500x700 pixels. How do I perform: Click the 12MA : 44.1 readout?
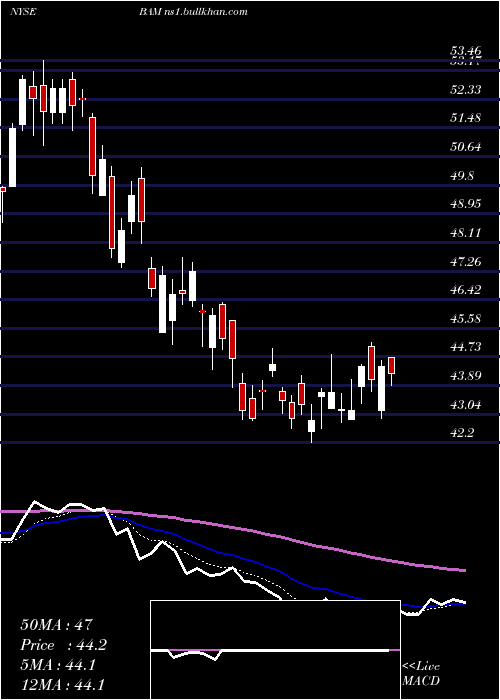point(62,684)
